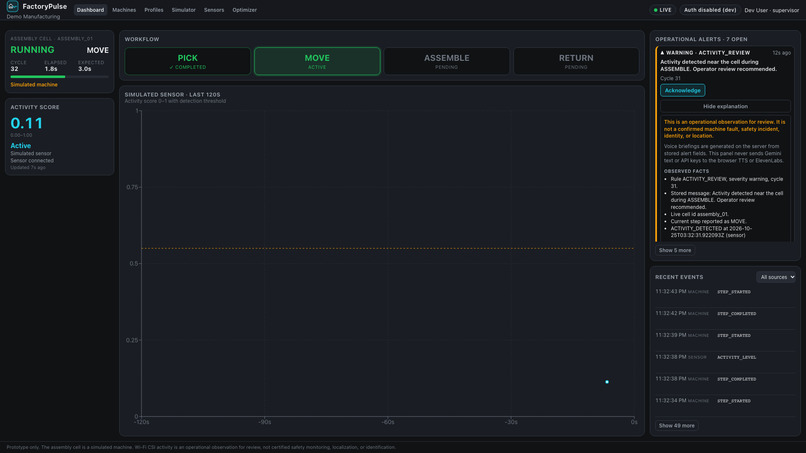Select the ASSEMBLE pending workflow step
806x453 pixels.
[x=447, y=61]
